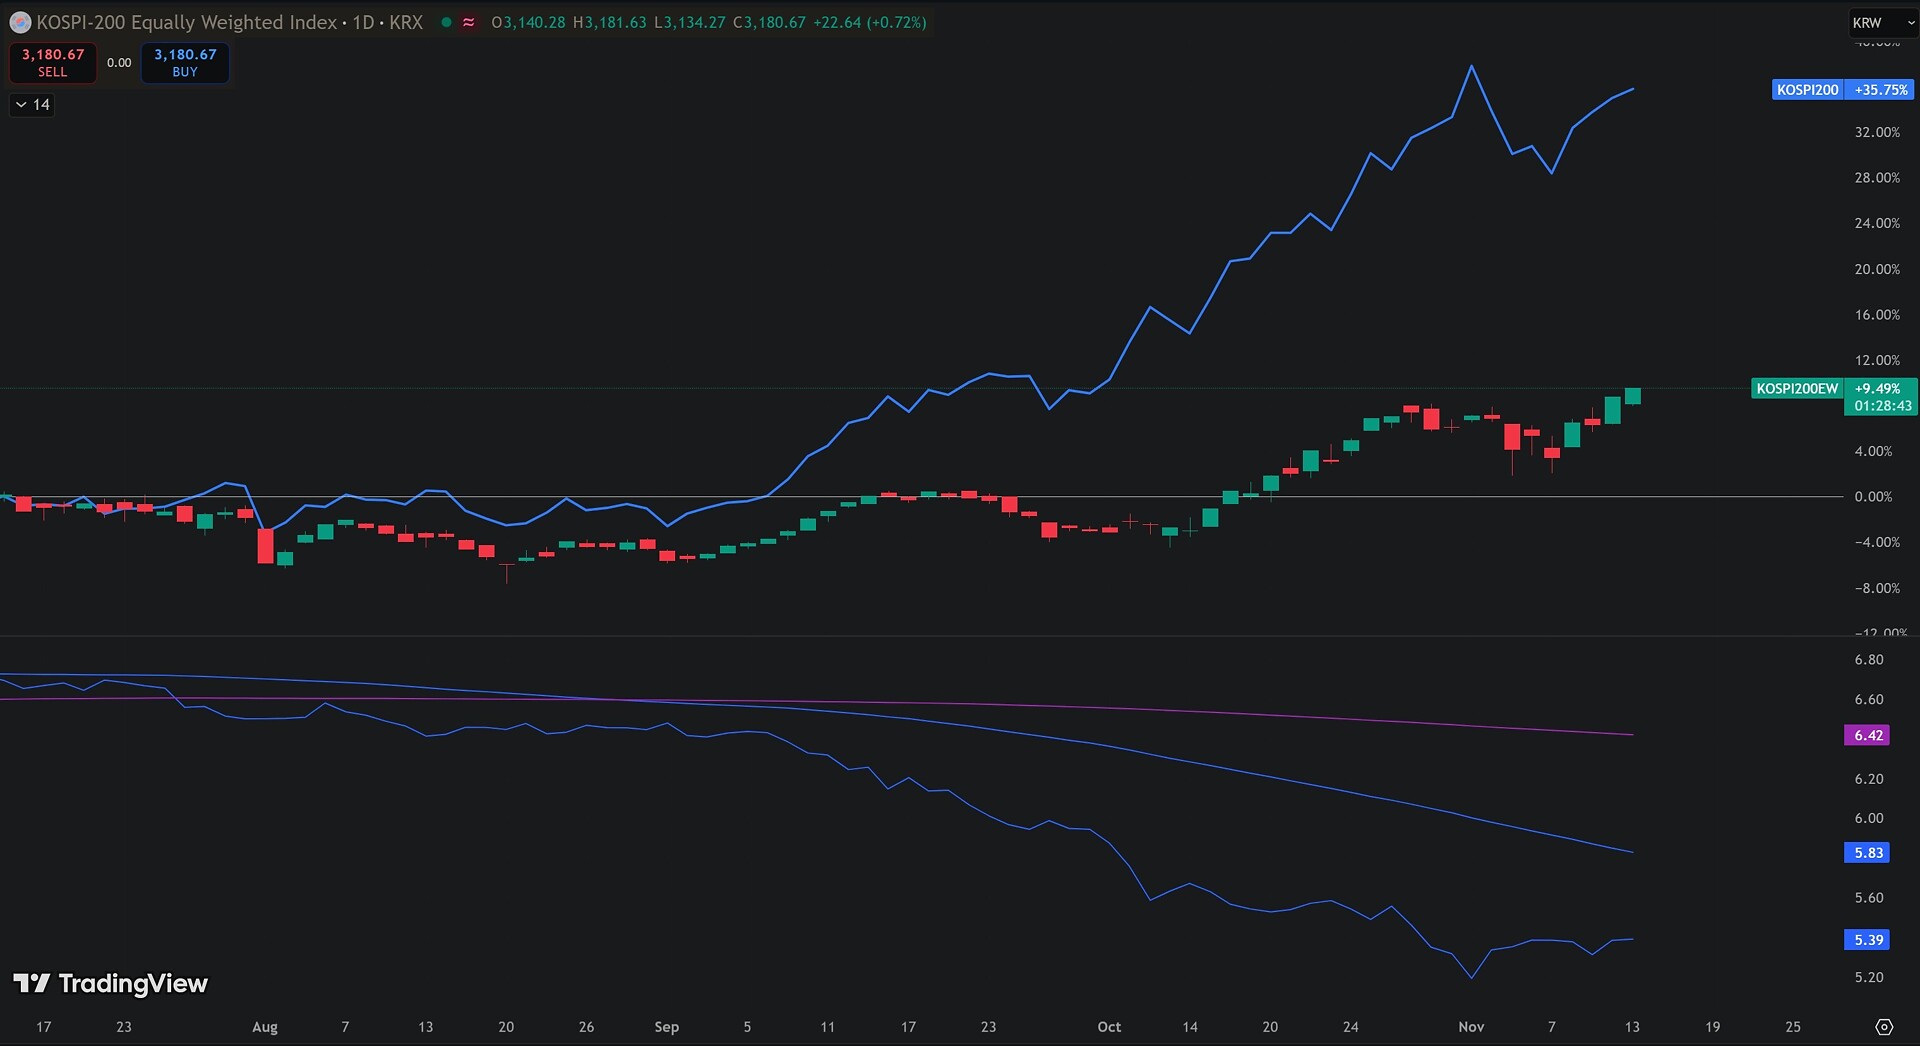The width and height of the screenshot is (1920, 1046).
Task: Click the 5 date label on time axis
Action: [747, 1027]
